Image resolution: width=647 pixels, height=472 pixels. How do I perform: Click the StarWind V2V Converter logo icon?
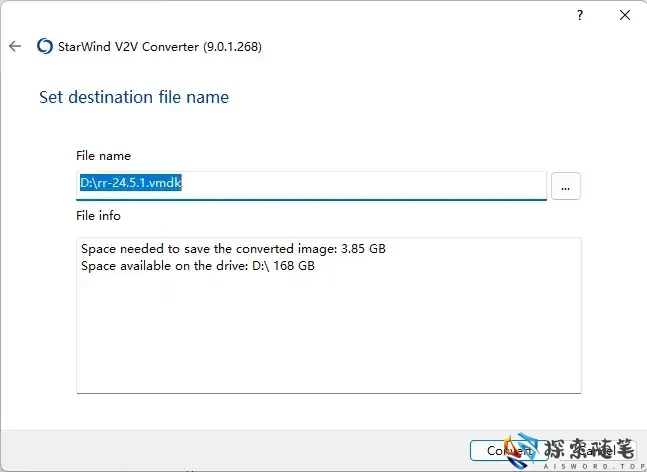44,46
